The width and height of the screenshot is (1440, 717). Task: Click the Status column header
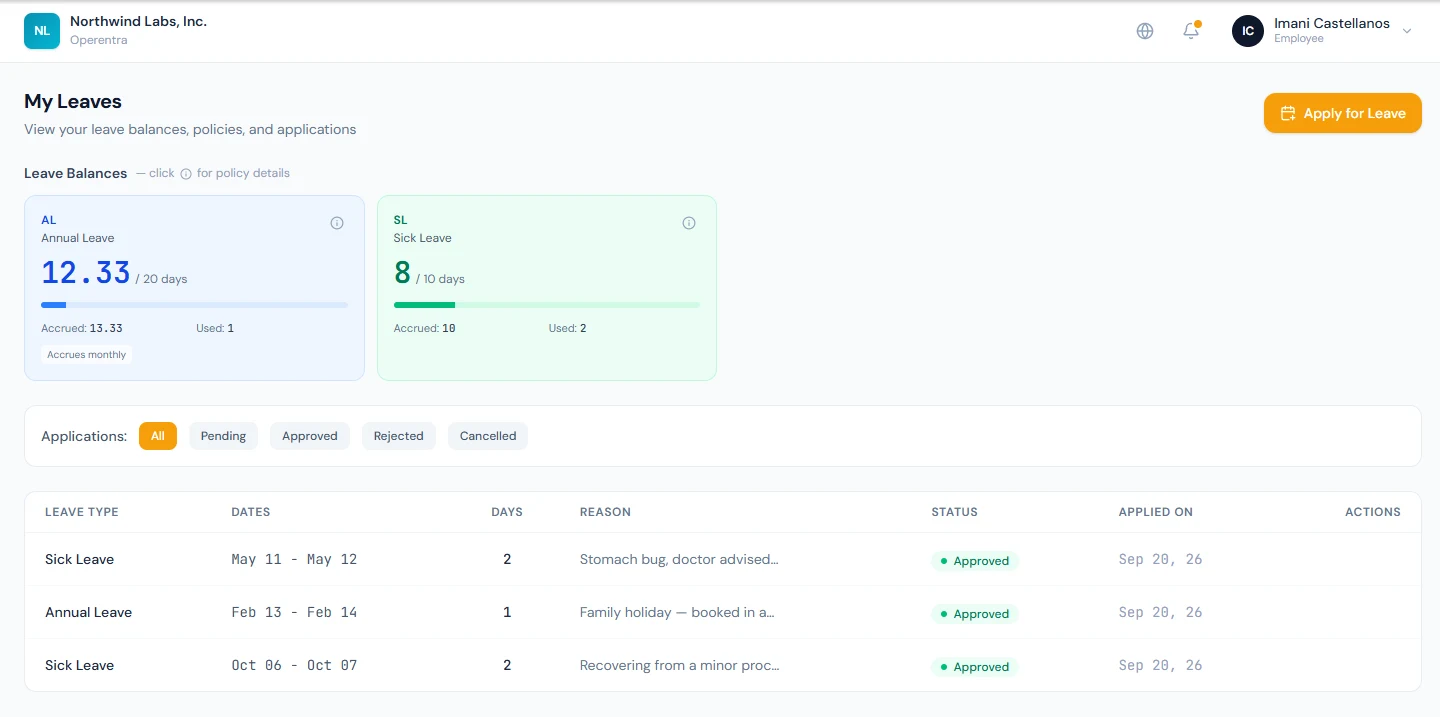point(954,512)
